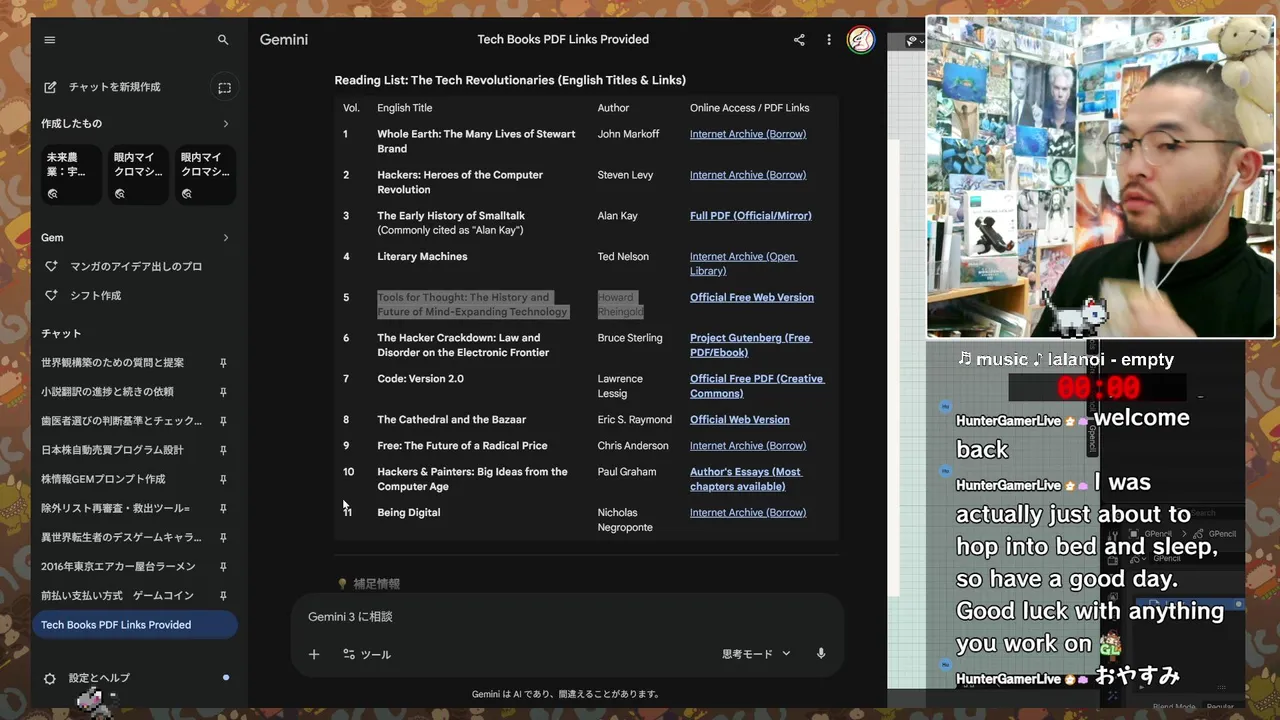1280x720 pixels.
Task: Click author cell Paul Graham
Action: pyautogui.click(x=627, y=472)
